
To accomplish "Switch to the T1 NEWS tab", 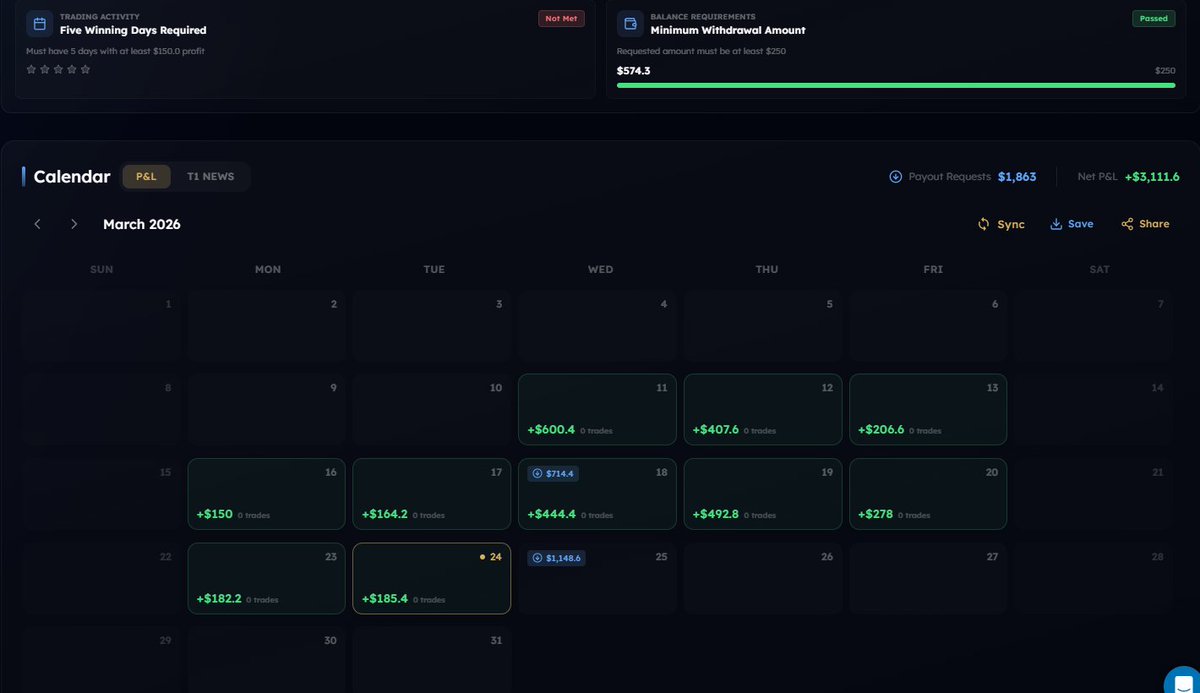I will (x=210, y=176).
